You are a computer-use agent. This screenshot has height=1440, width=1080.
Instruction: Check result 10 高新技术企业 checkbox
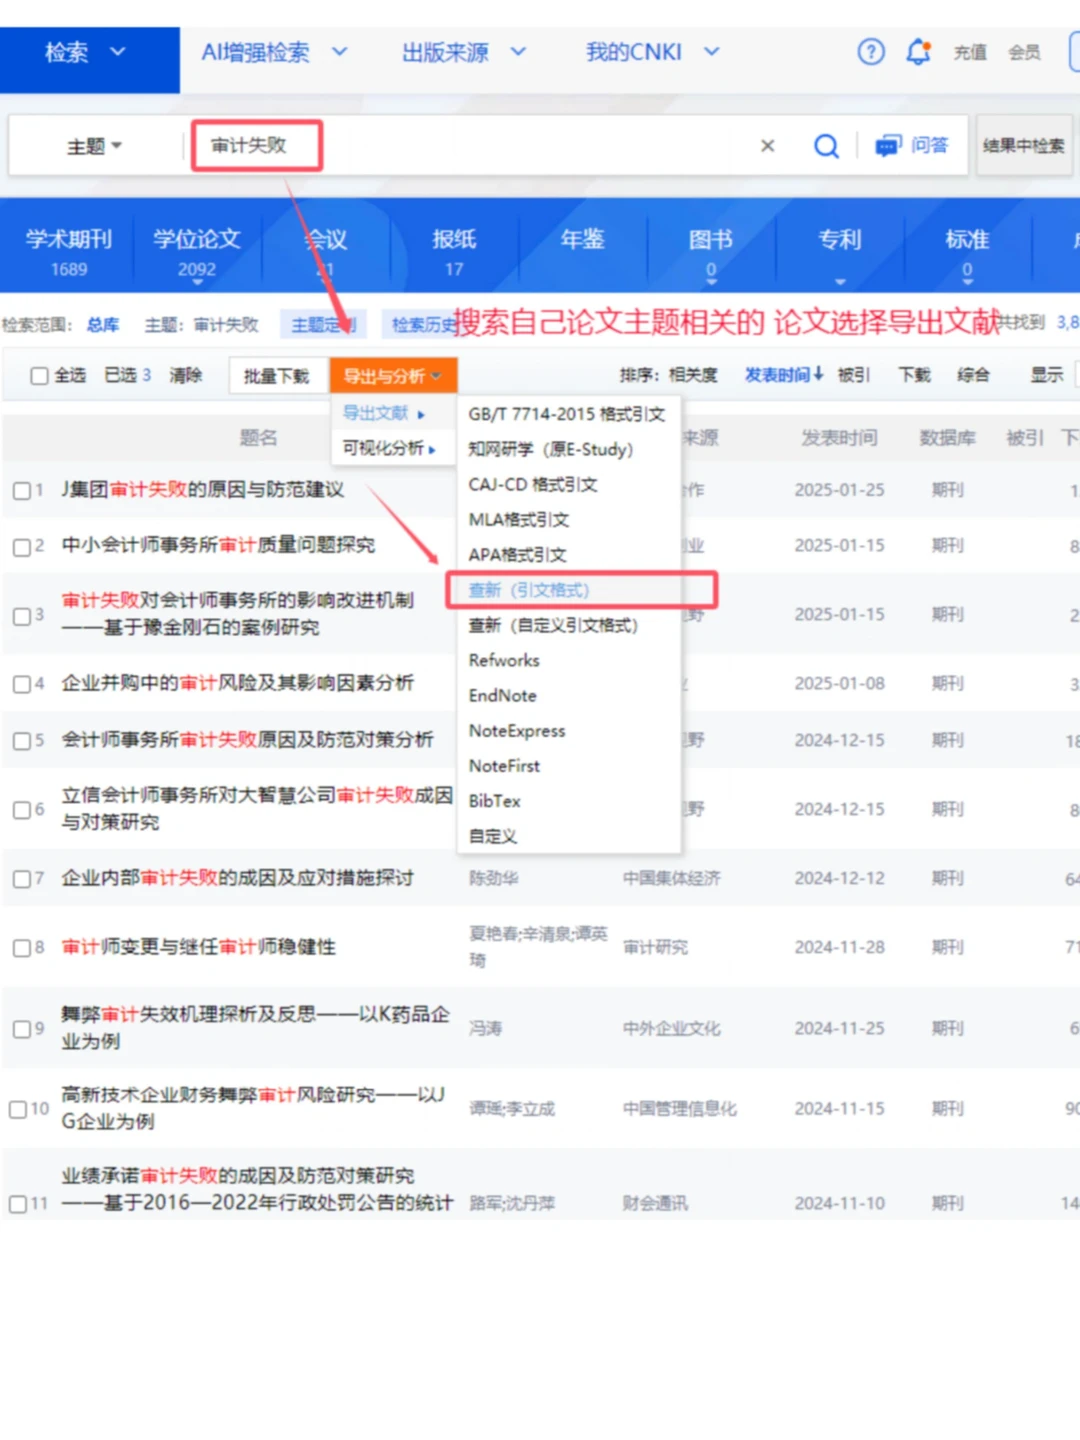[18, 1109]
